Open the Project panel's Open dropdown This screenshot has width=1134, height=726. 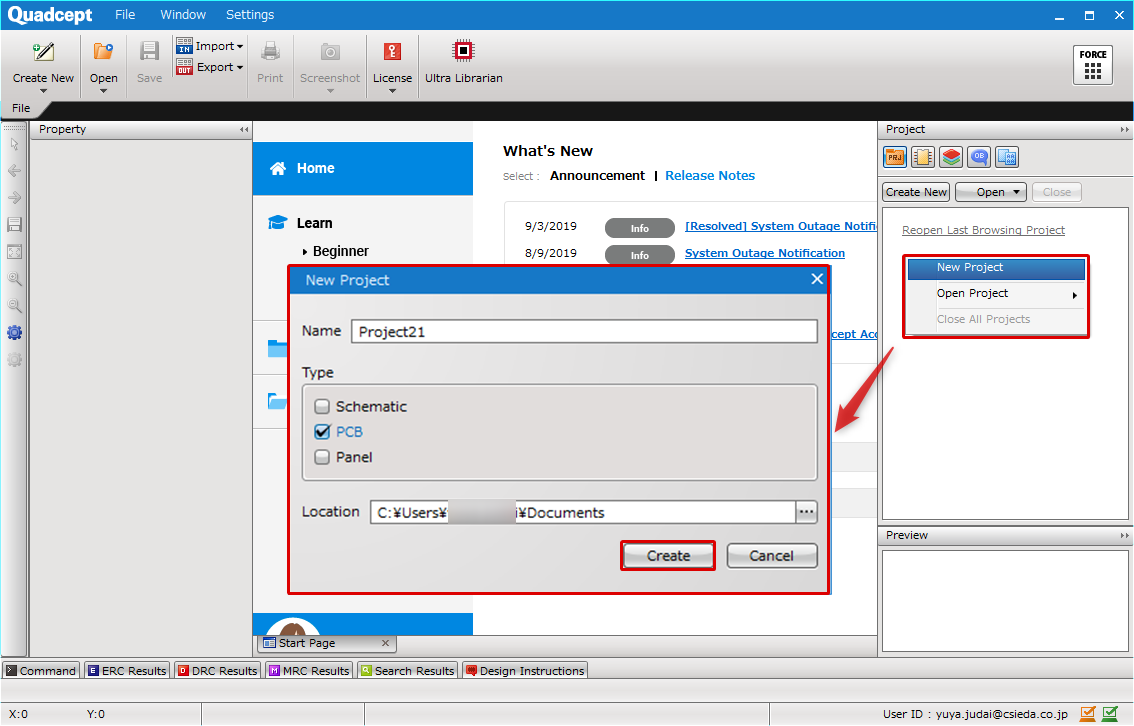[x=991, y=192]
